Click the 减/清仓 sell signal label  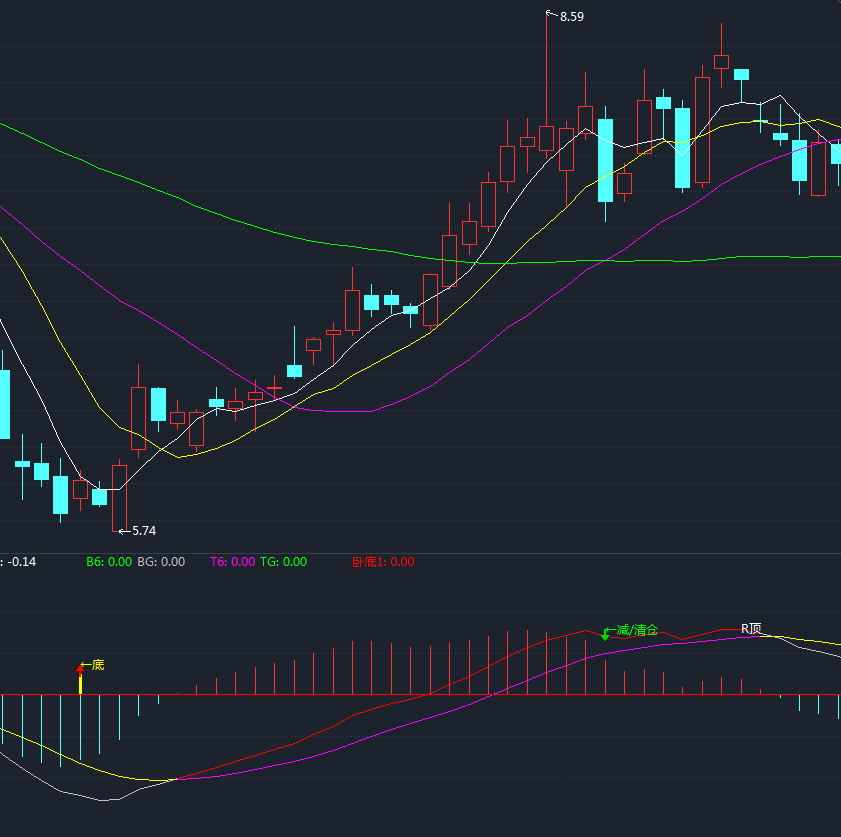coord(637,630)
